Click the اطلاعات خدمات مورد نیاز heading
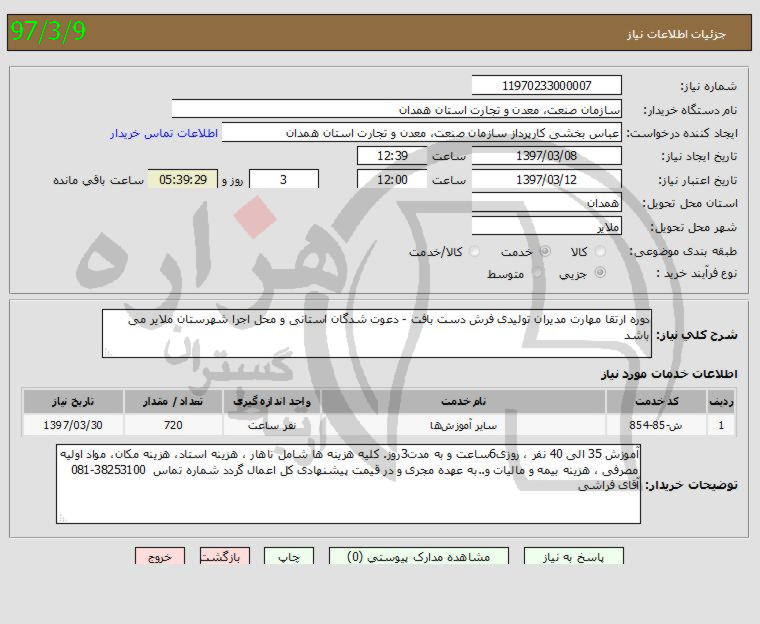 [669, 373]
